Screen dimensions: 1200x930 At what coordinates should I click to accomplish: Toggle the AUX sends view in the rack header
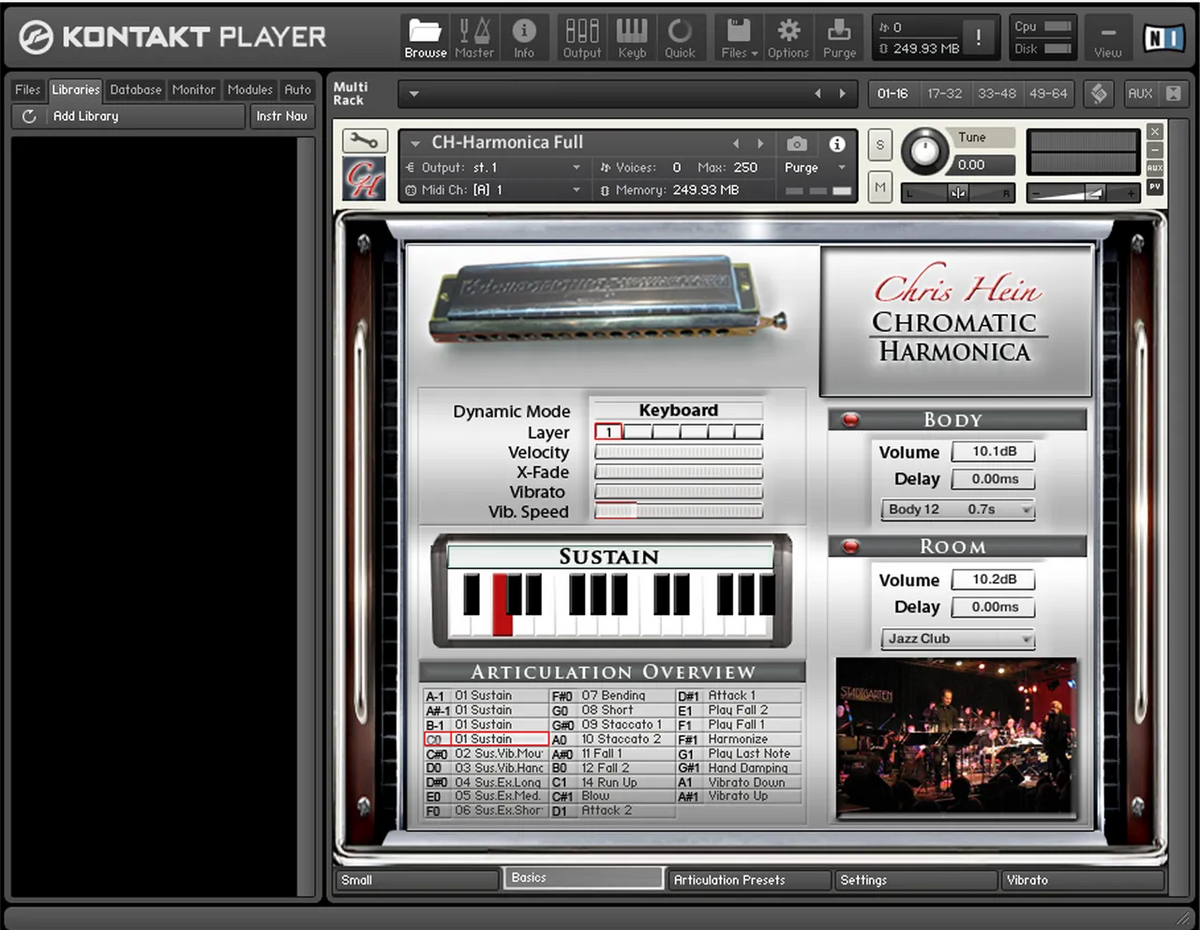point(1140,94)
